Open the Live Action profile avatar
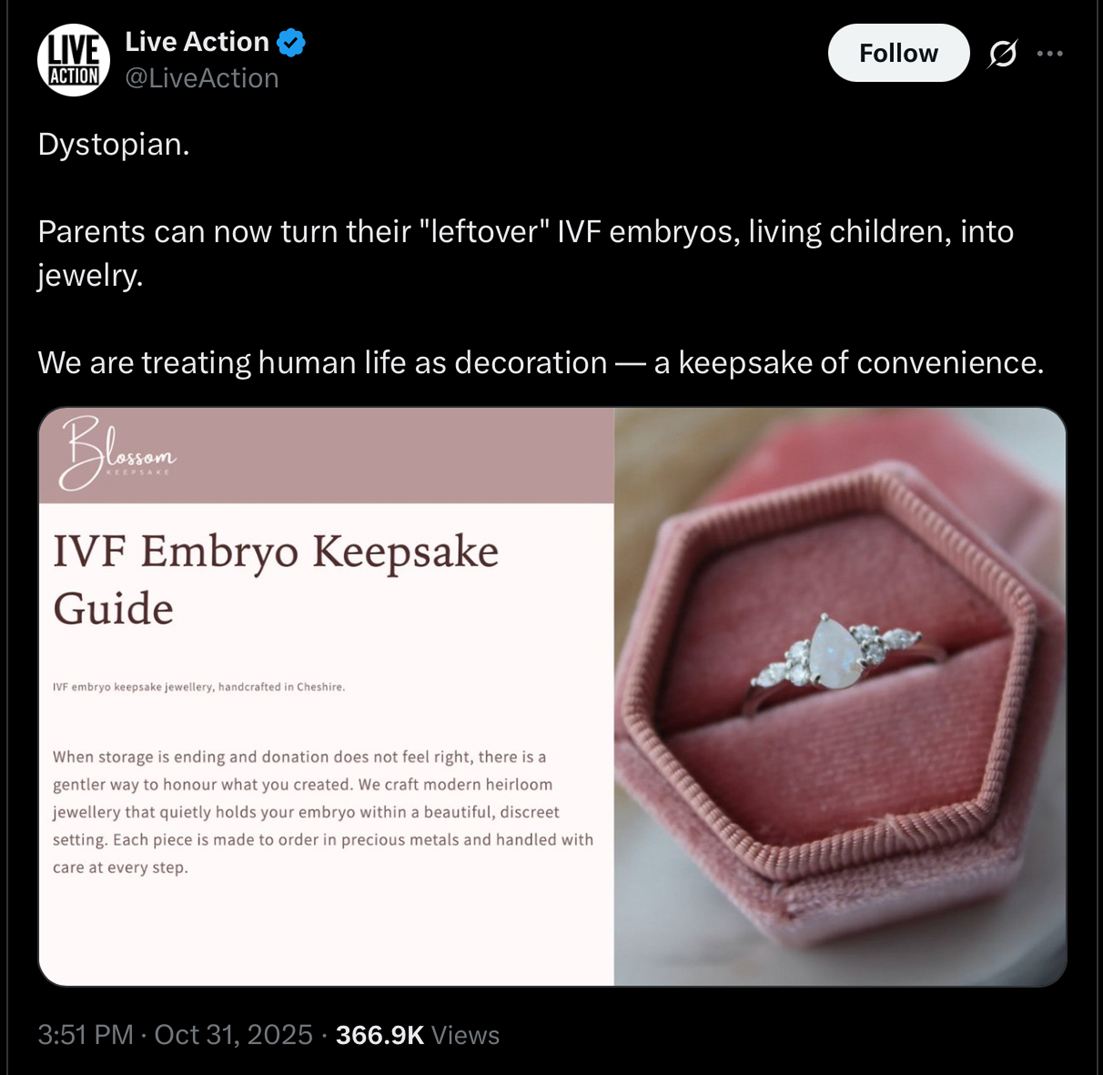The width and height of the screenshot is (1103, 1075). (x=73, y=60)
